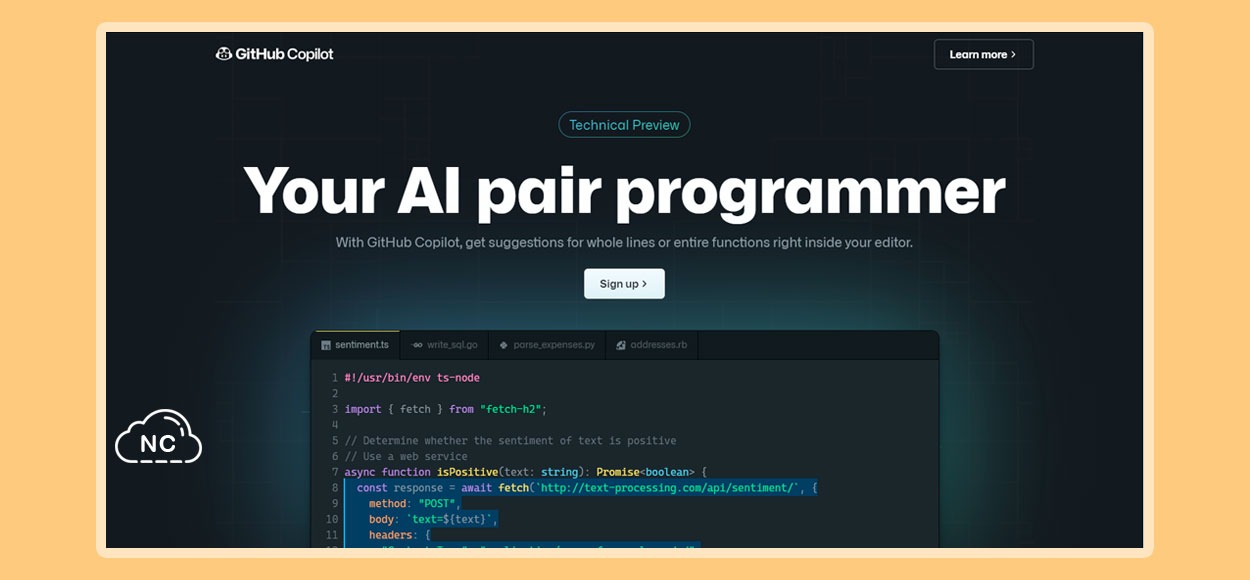Click the 'body: `text=${text}`,' code line

[433, 519]
